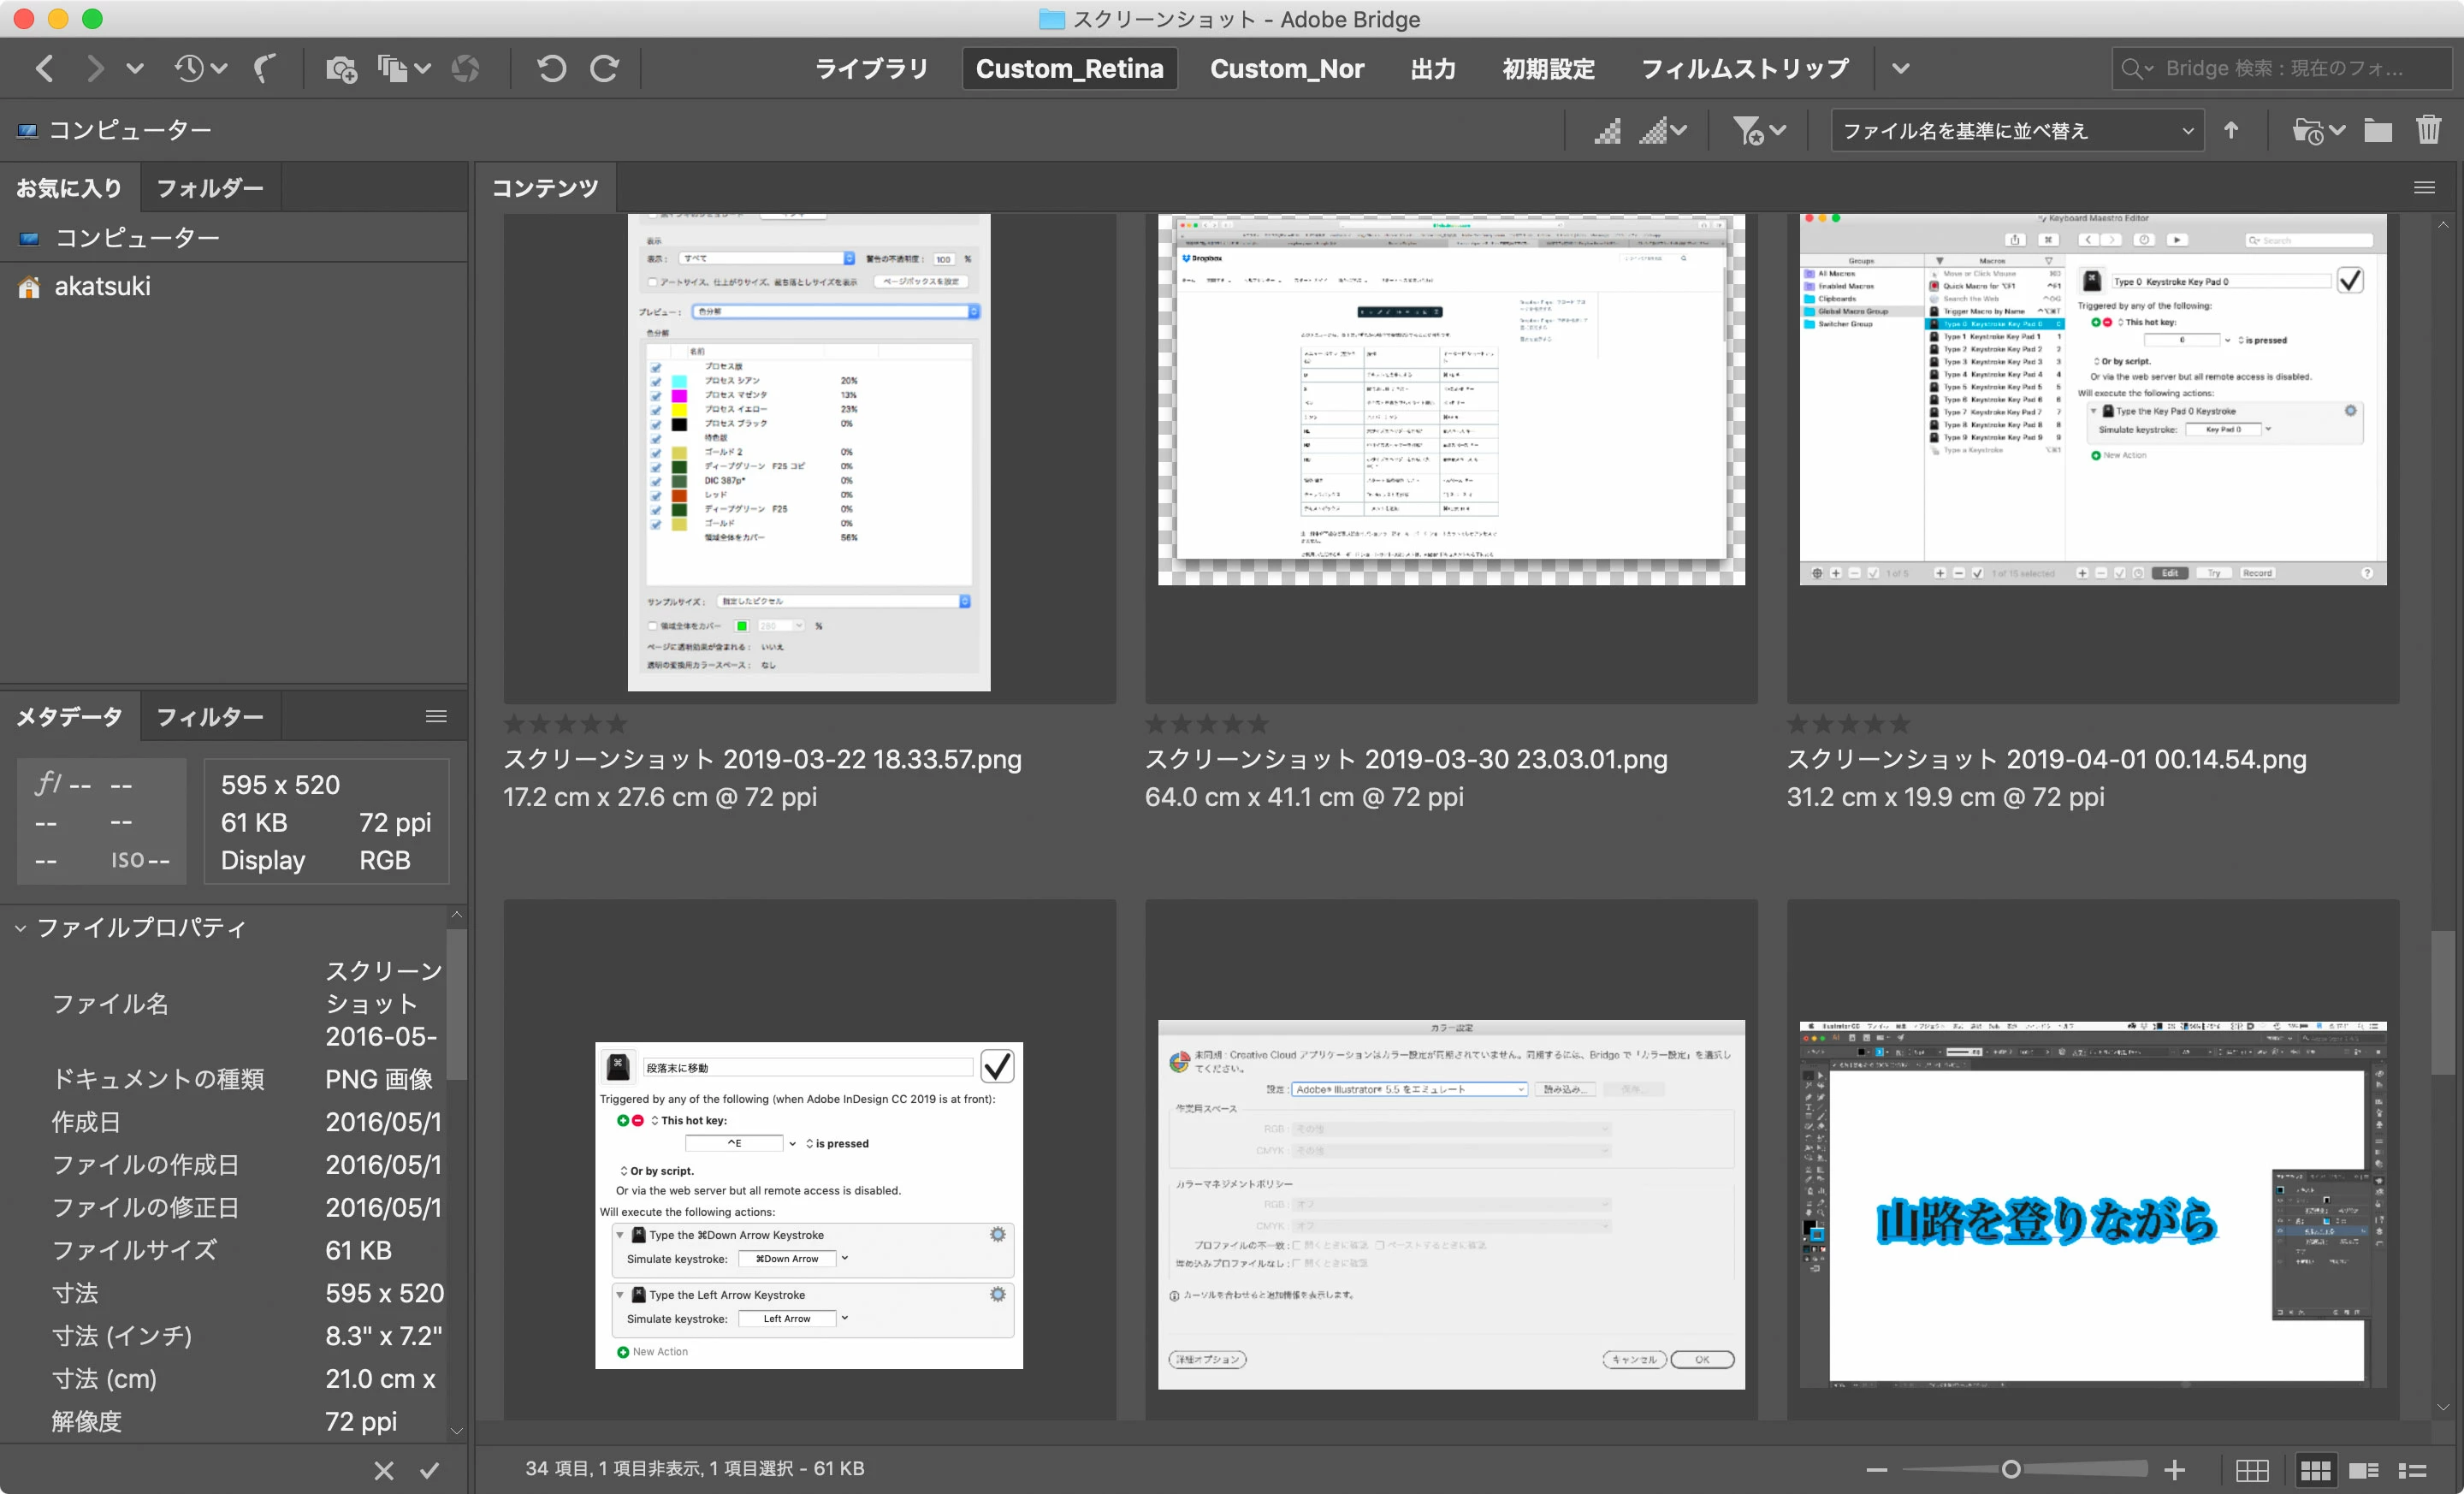Click the recent files clock icon
The image size is (2464, 1494).
(190, 68)
